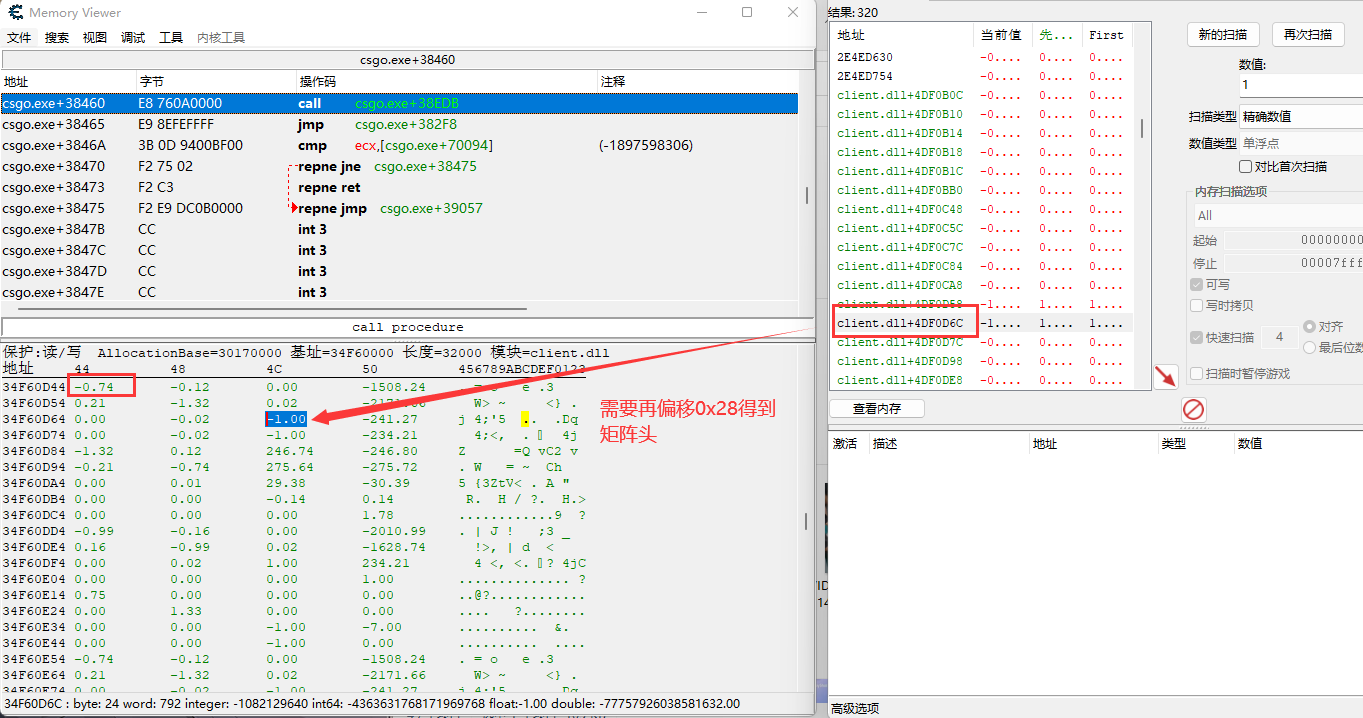Click the 地址 column header in disassembler
The width and height of the screenshot is (1363, 718).
pos(68,81)
